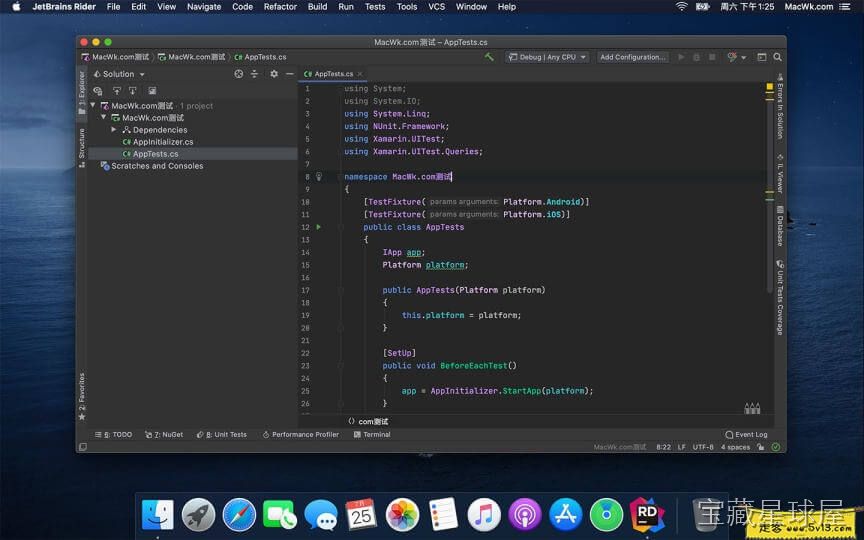The width and height of the screenshot is (864, 540).
Task: Click the Debug bug icon in toolbar
Action: click(x=696, y=57)
